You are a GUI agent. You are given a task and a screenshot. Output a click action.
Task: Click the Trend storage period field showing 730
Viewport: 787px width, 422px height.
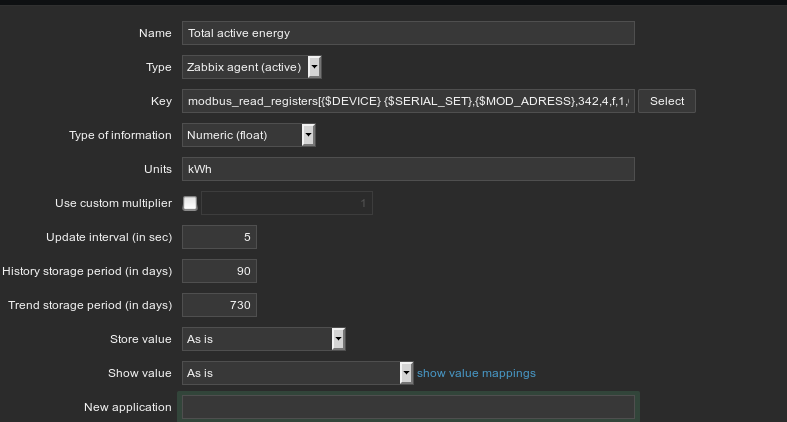pyautogui.click(x=220, y=305)
